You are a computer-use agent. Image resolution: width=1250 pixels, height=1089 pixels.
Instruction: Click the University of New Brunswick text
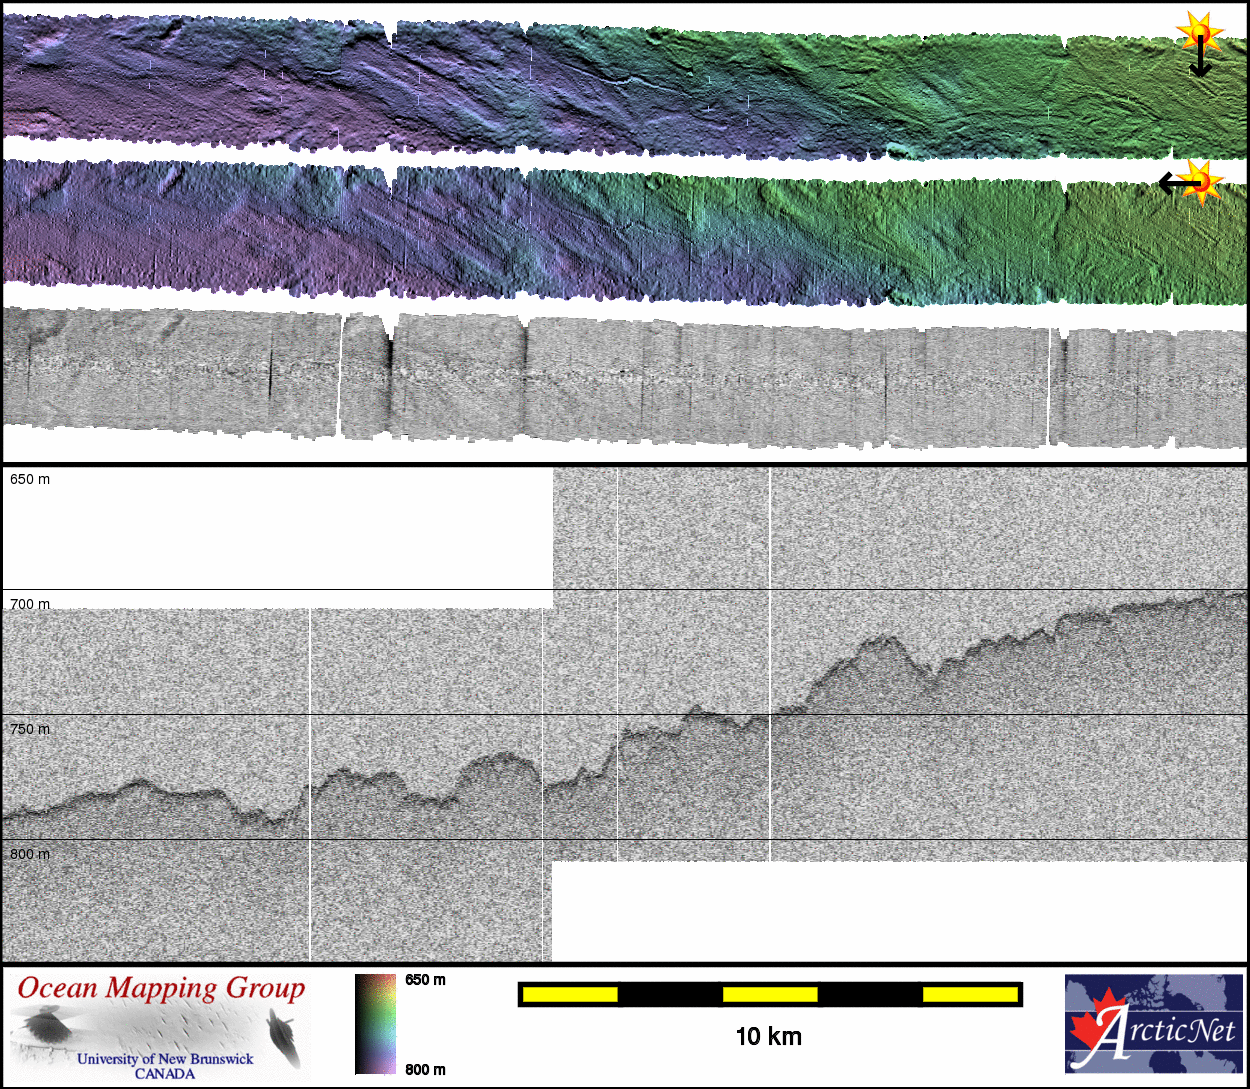(165, 1059)
